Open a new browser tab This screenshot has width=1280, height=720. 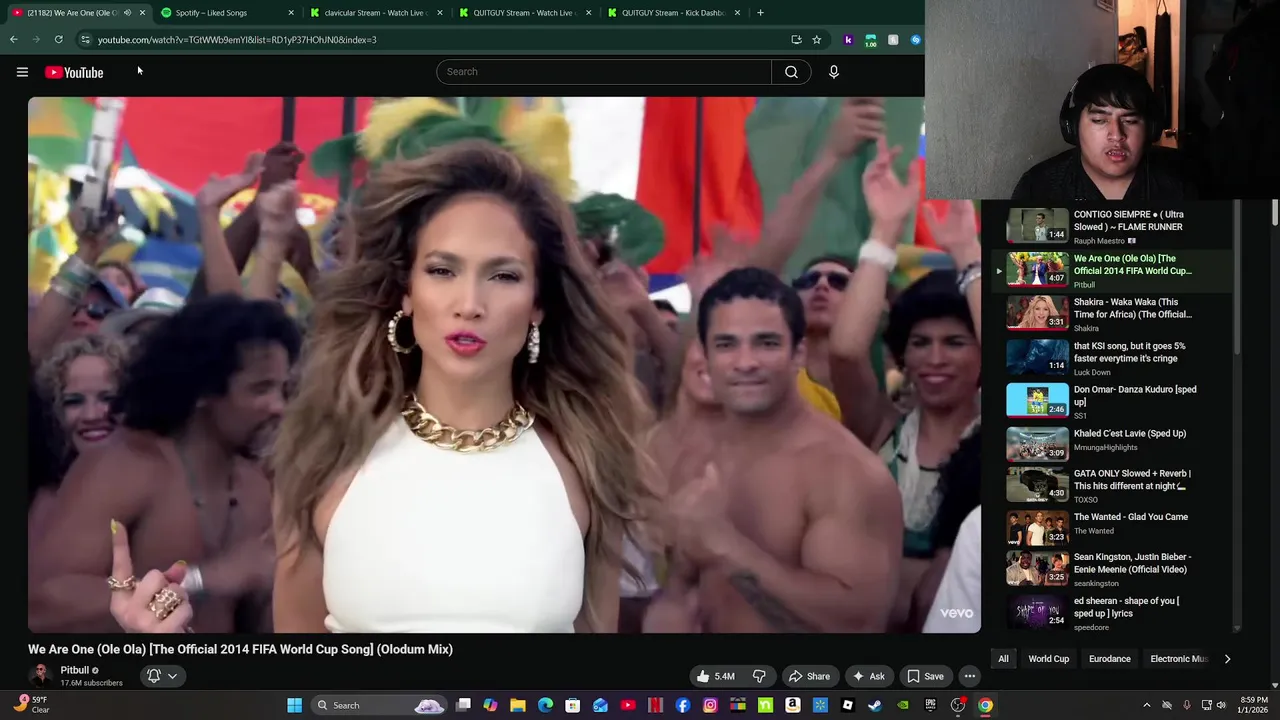tap(760, 13)
